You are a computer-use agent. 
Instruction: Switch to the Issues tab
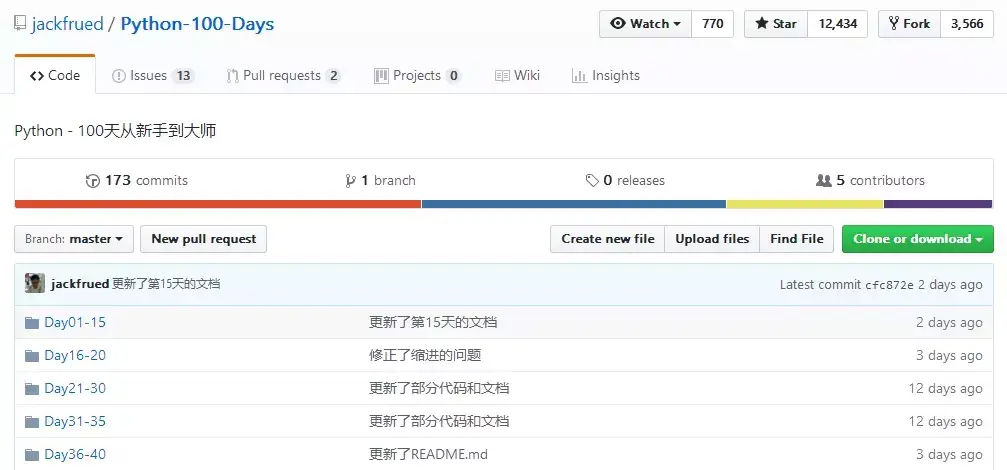[153, 76]
